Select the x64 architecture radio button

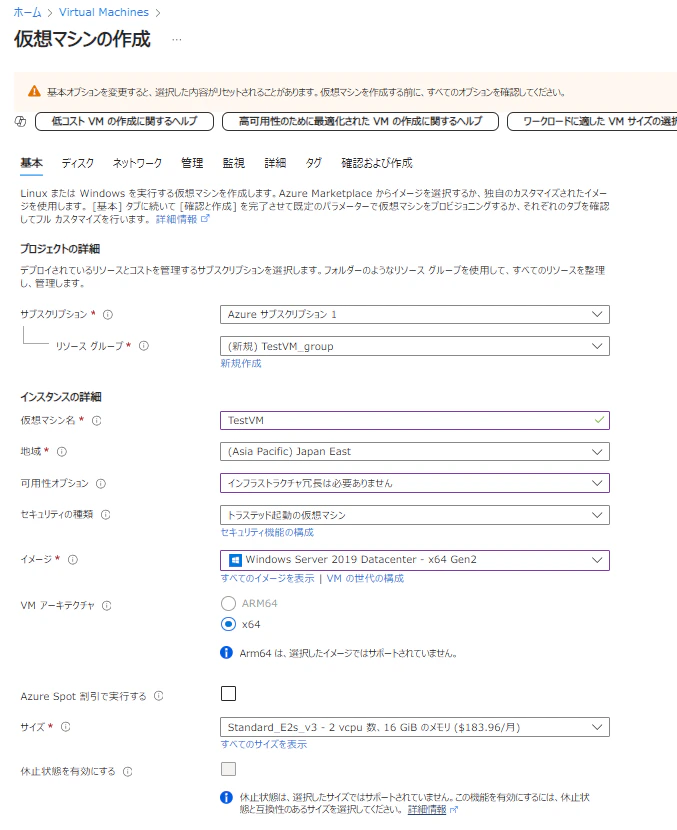pos(228,625)
